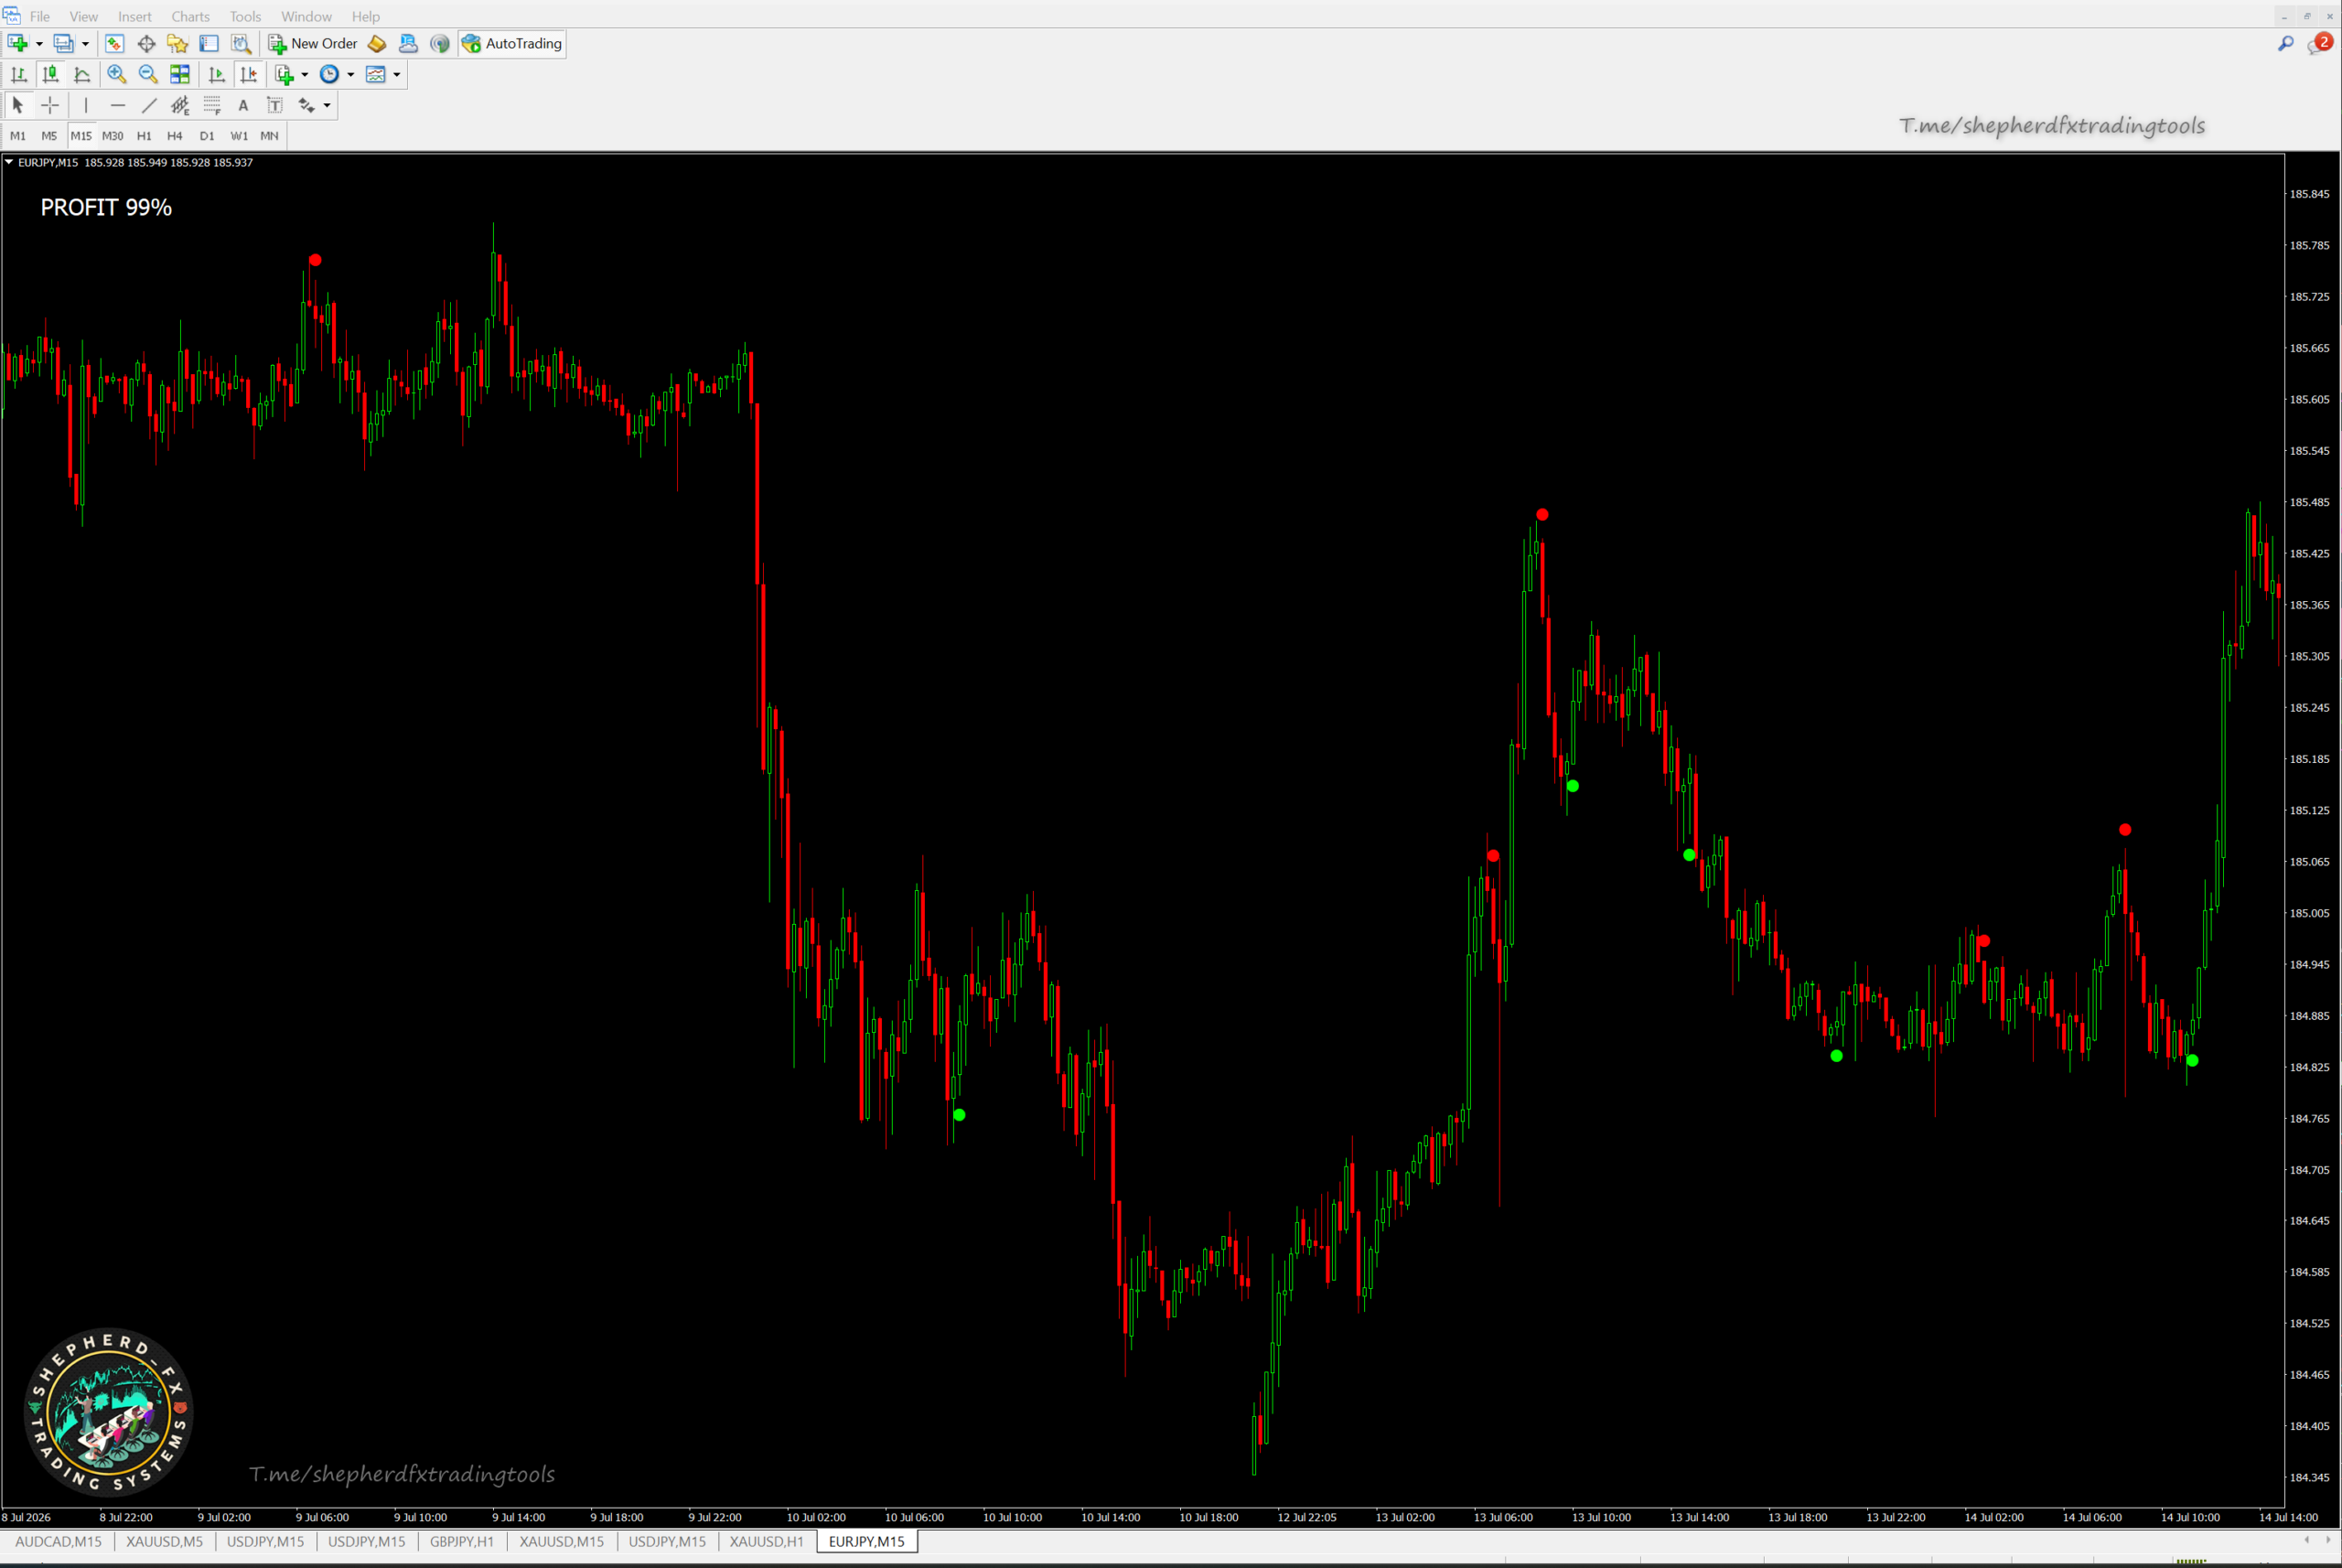Screen dimensions: 2342x1568
Task: Zoom out on the chart
Action: pyautogui.click(x=148, y=74)
